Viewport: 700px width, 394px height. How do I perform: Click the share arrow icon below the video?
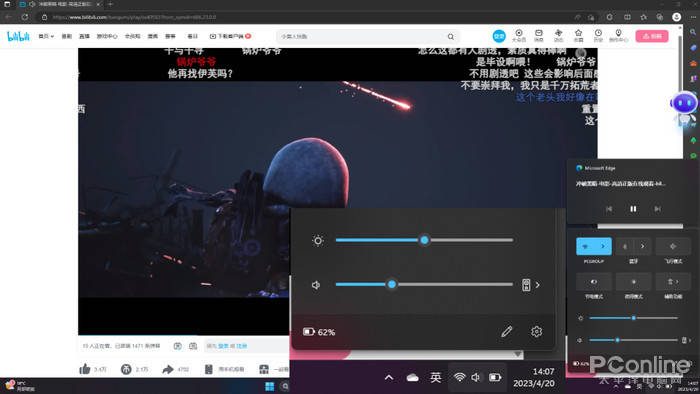(x=168, y=369)
